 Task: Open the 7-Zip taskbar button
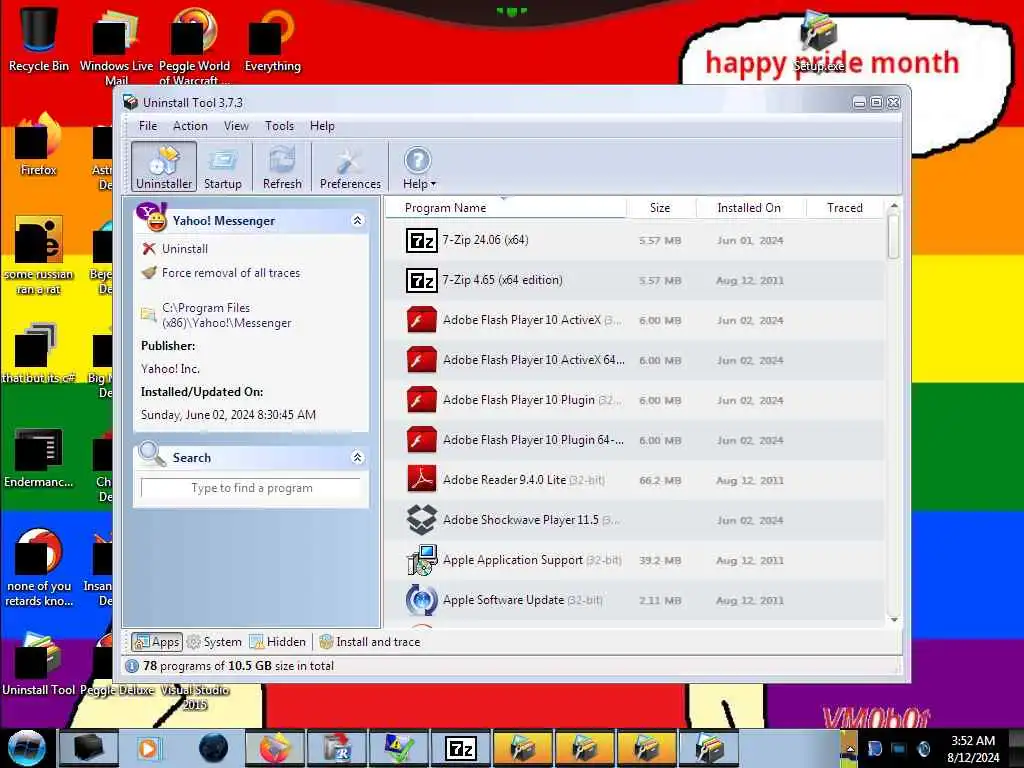(x=460, y=748)
